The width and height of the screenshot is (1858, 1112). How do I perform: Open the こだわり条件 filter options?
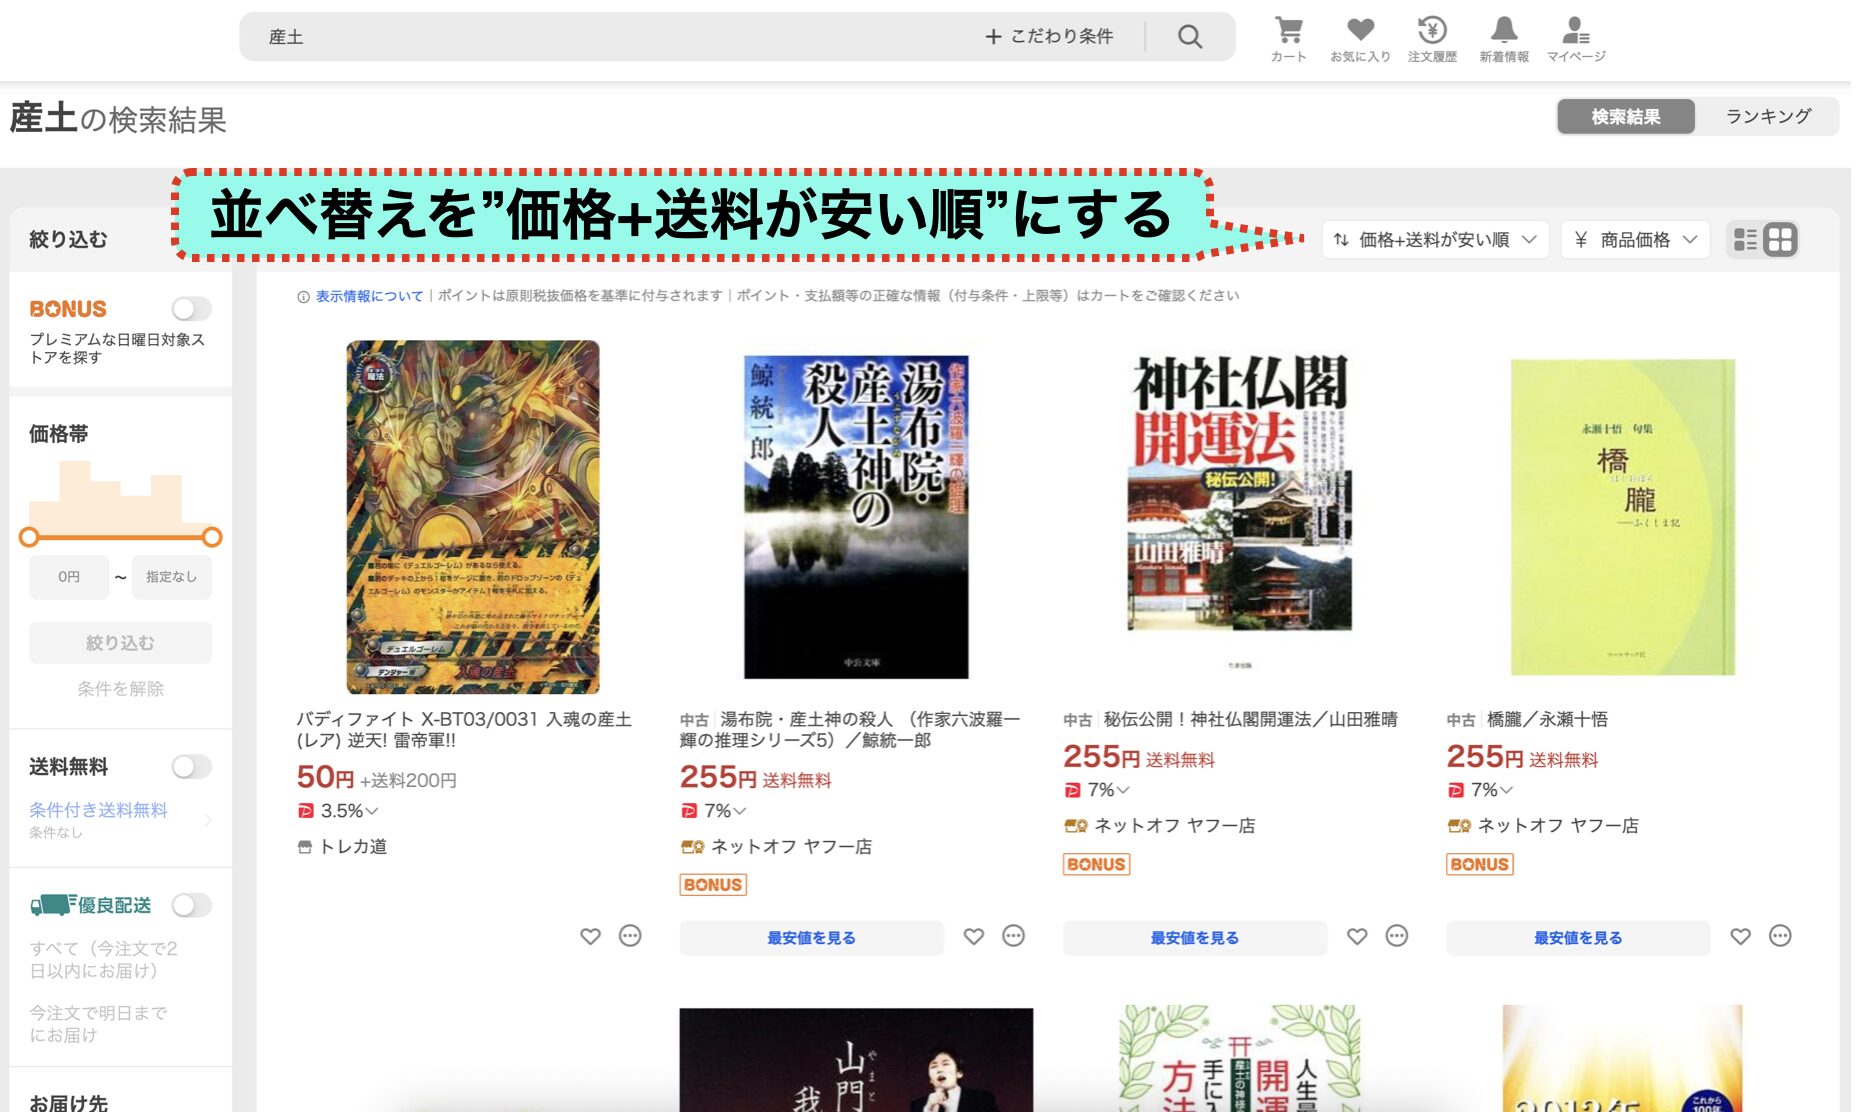coord(1049,37)
